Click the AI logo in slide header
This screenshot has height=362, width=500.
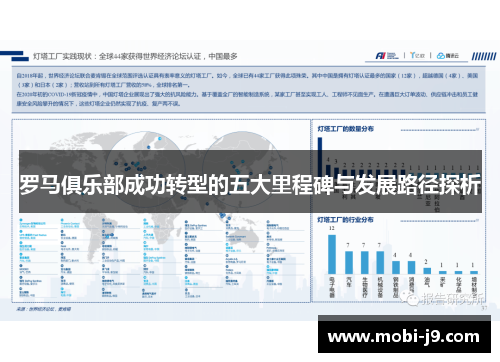(x=387, y=56)
